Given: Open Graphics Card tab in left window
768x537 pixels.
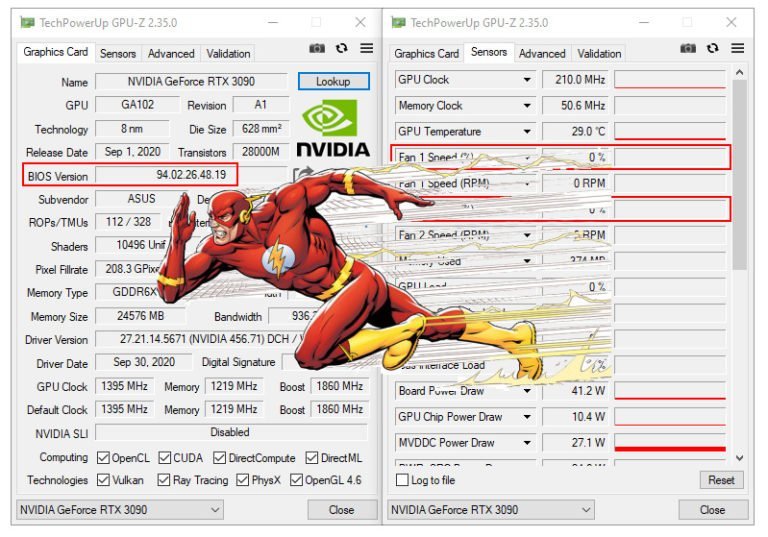Looking at the screenshot, I should click(55, 52).
